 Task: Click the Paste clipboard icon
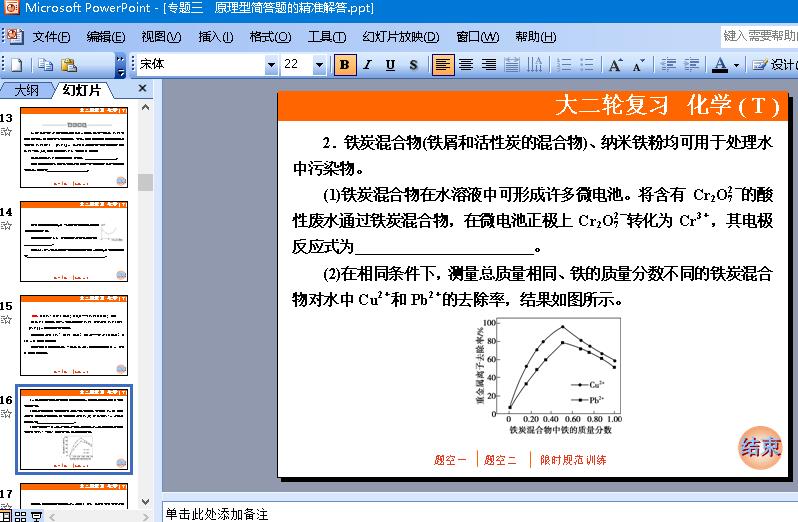tap(69, 65)
